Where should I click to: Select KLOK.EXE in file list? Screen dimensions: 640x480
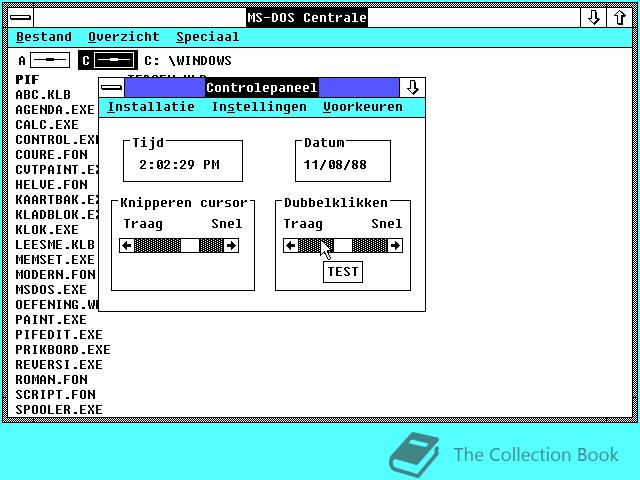47,229
